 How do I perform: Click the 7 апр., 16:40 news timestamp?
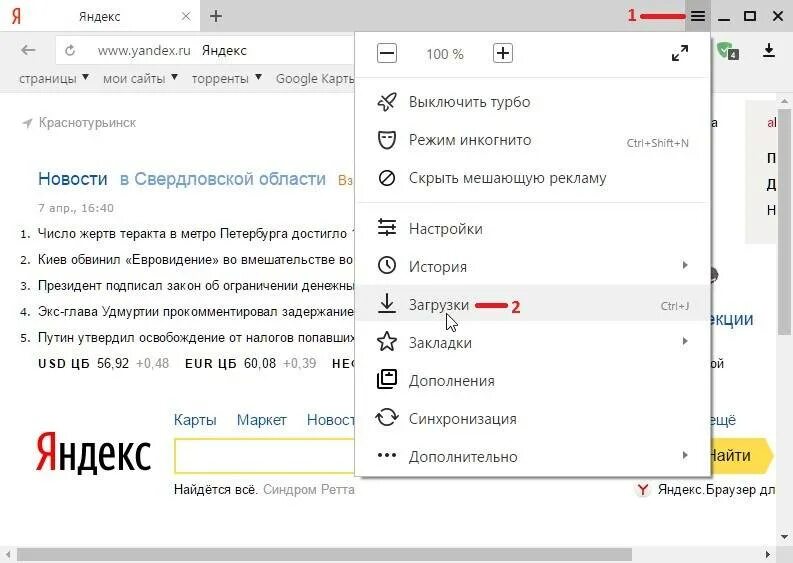point(76,208)
